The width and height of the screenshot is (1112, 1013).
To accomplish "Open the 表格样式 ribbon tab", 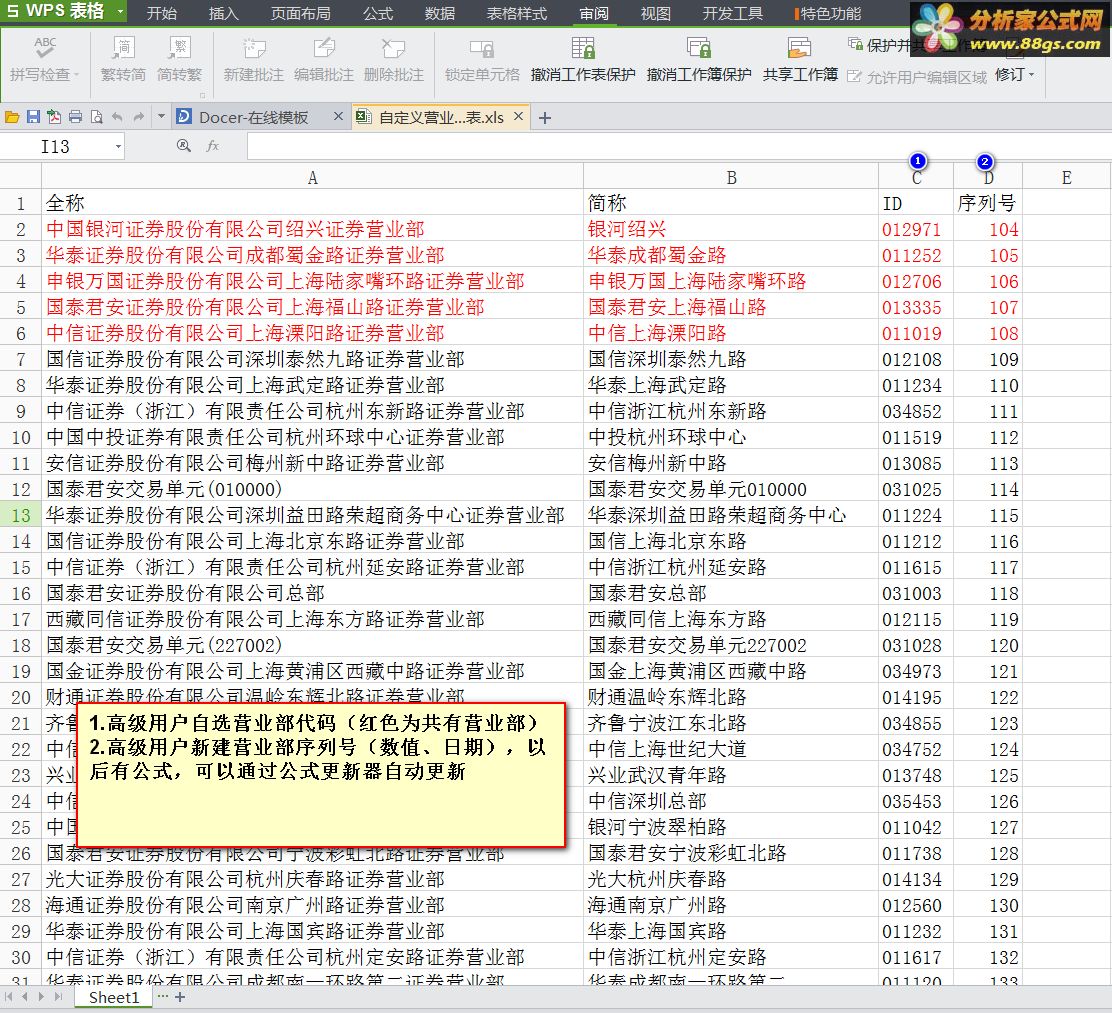I will (517, 13).
